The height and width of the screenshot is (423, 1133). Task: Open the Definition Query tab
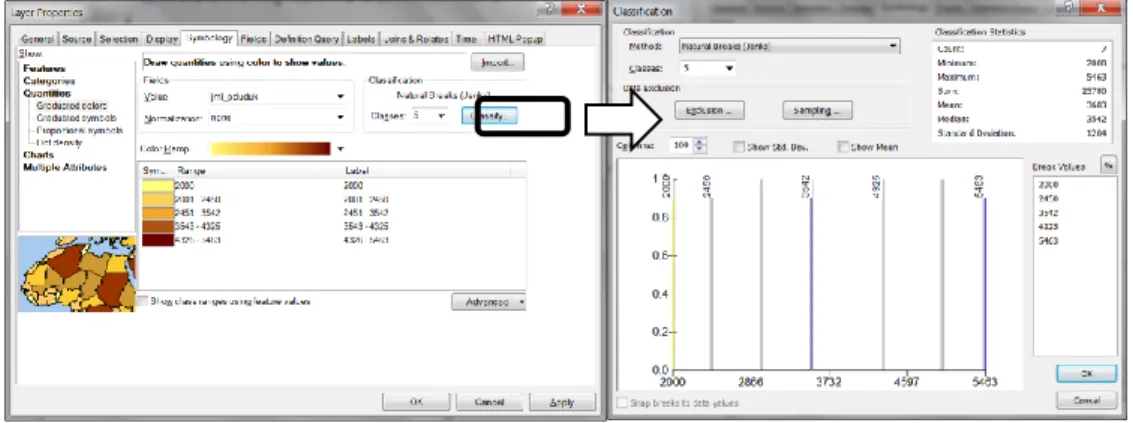307,39
